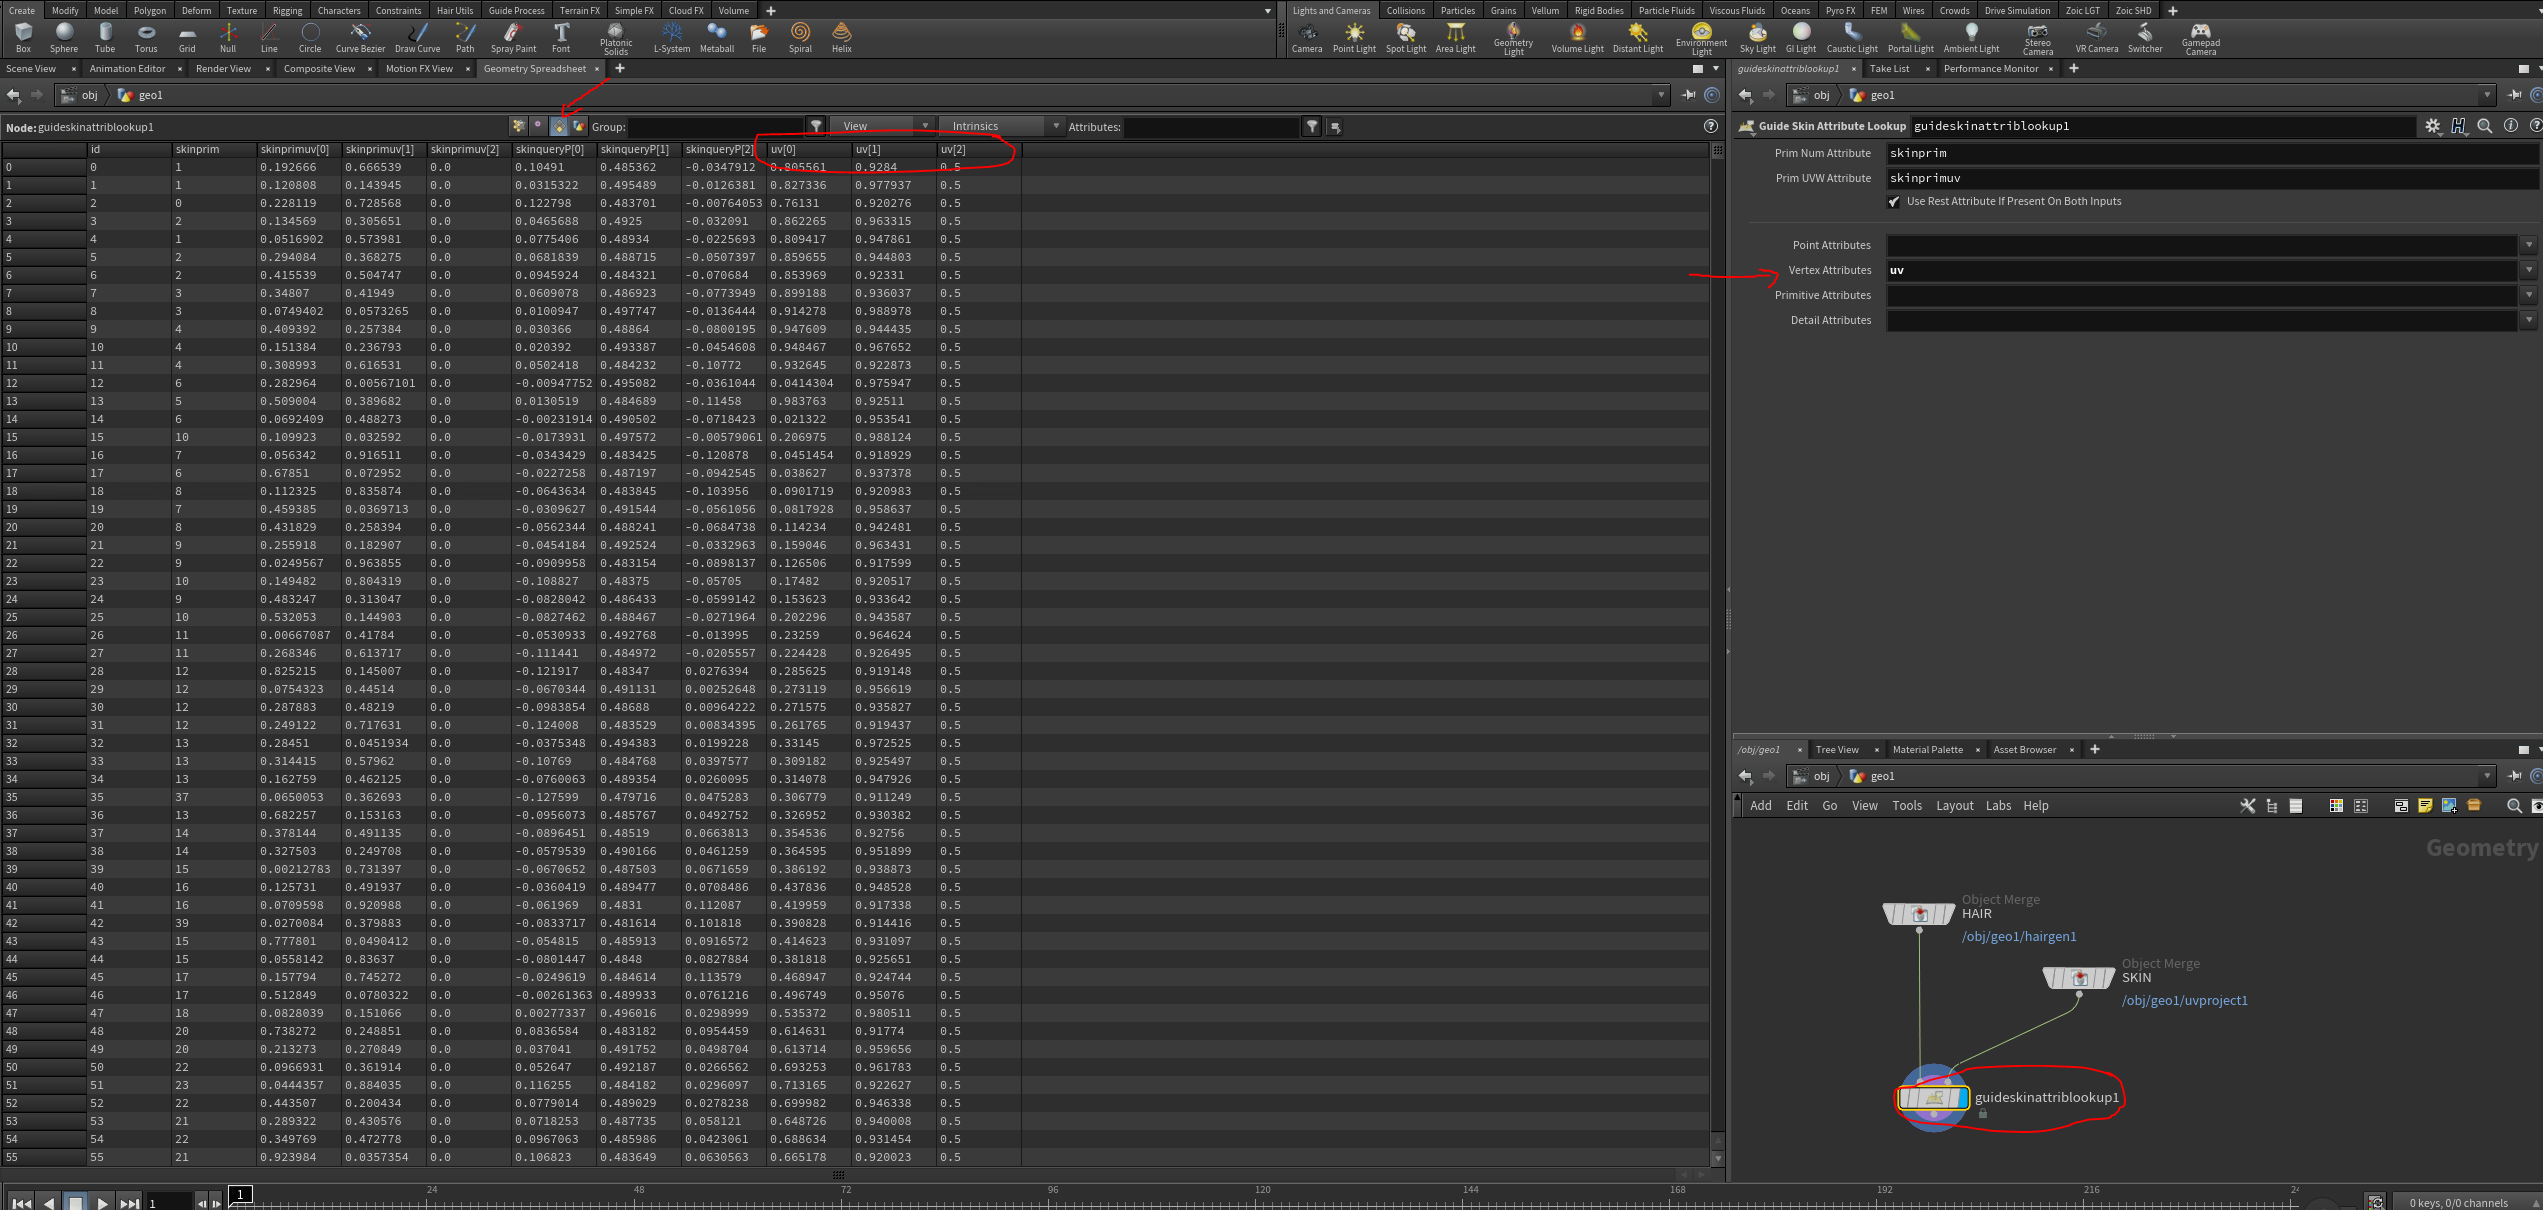Screen dimensions: 2543x1210
Task: Add a Point Light from the shelf
Action: point(1354,38)
